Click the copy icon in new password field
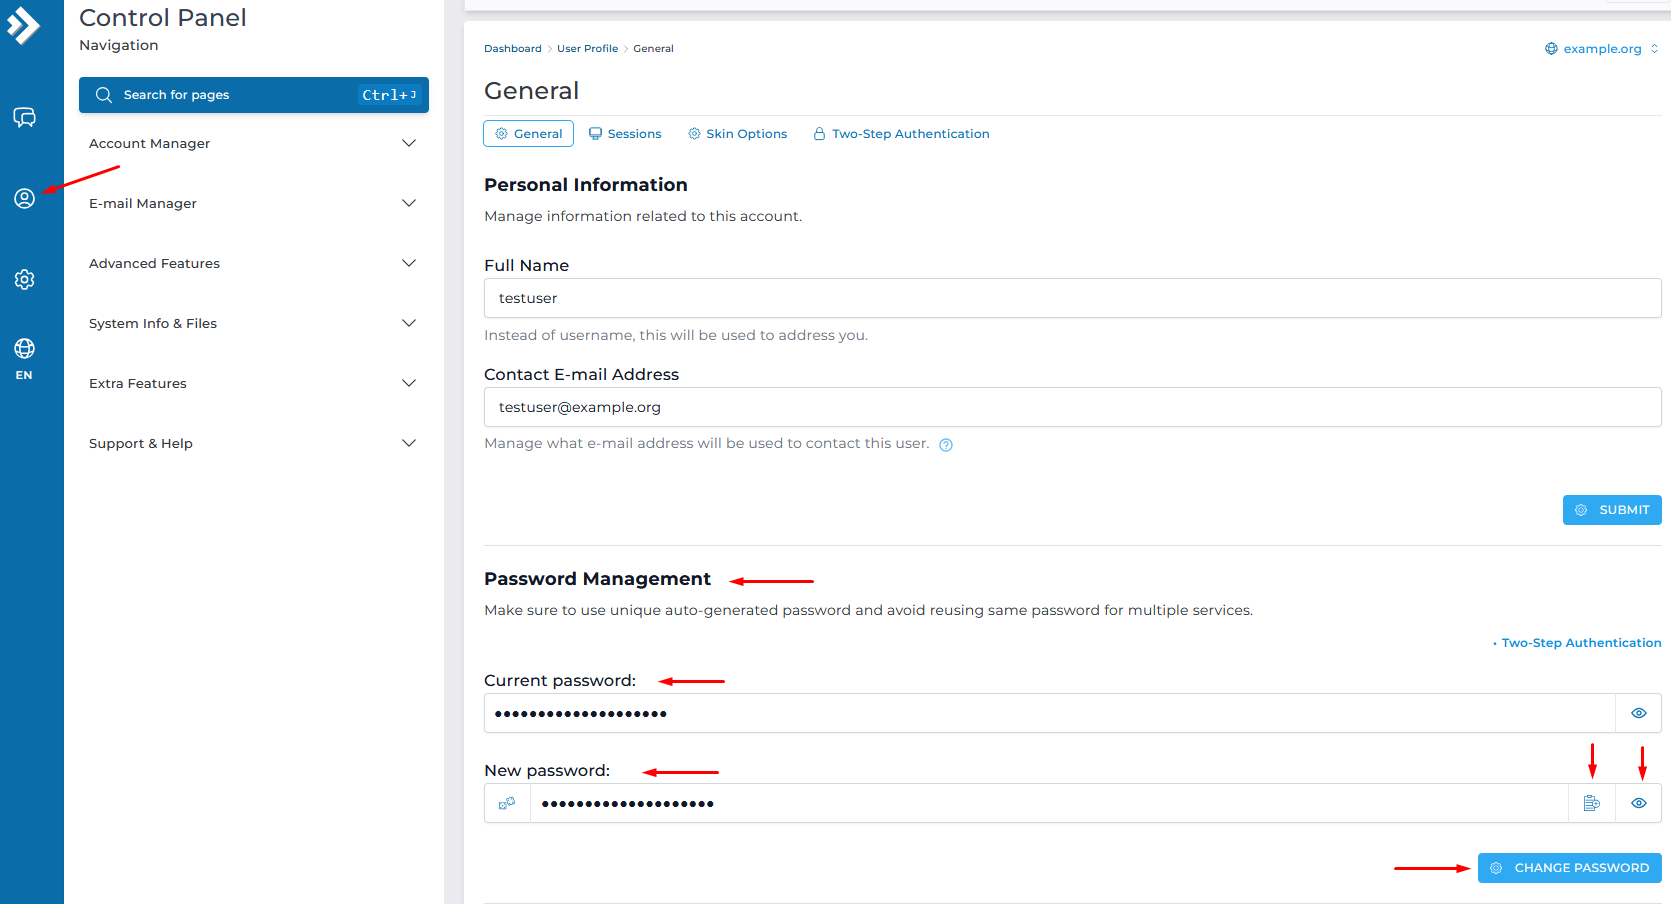The height and width of the screenshot is (904, 1671). click(1591, 803)
